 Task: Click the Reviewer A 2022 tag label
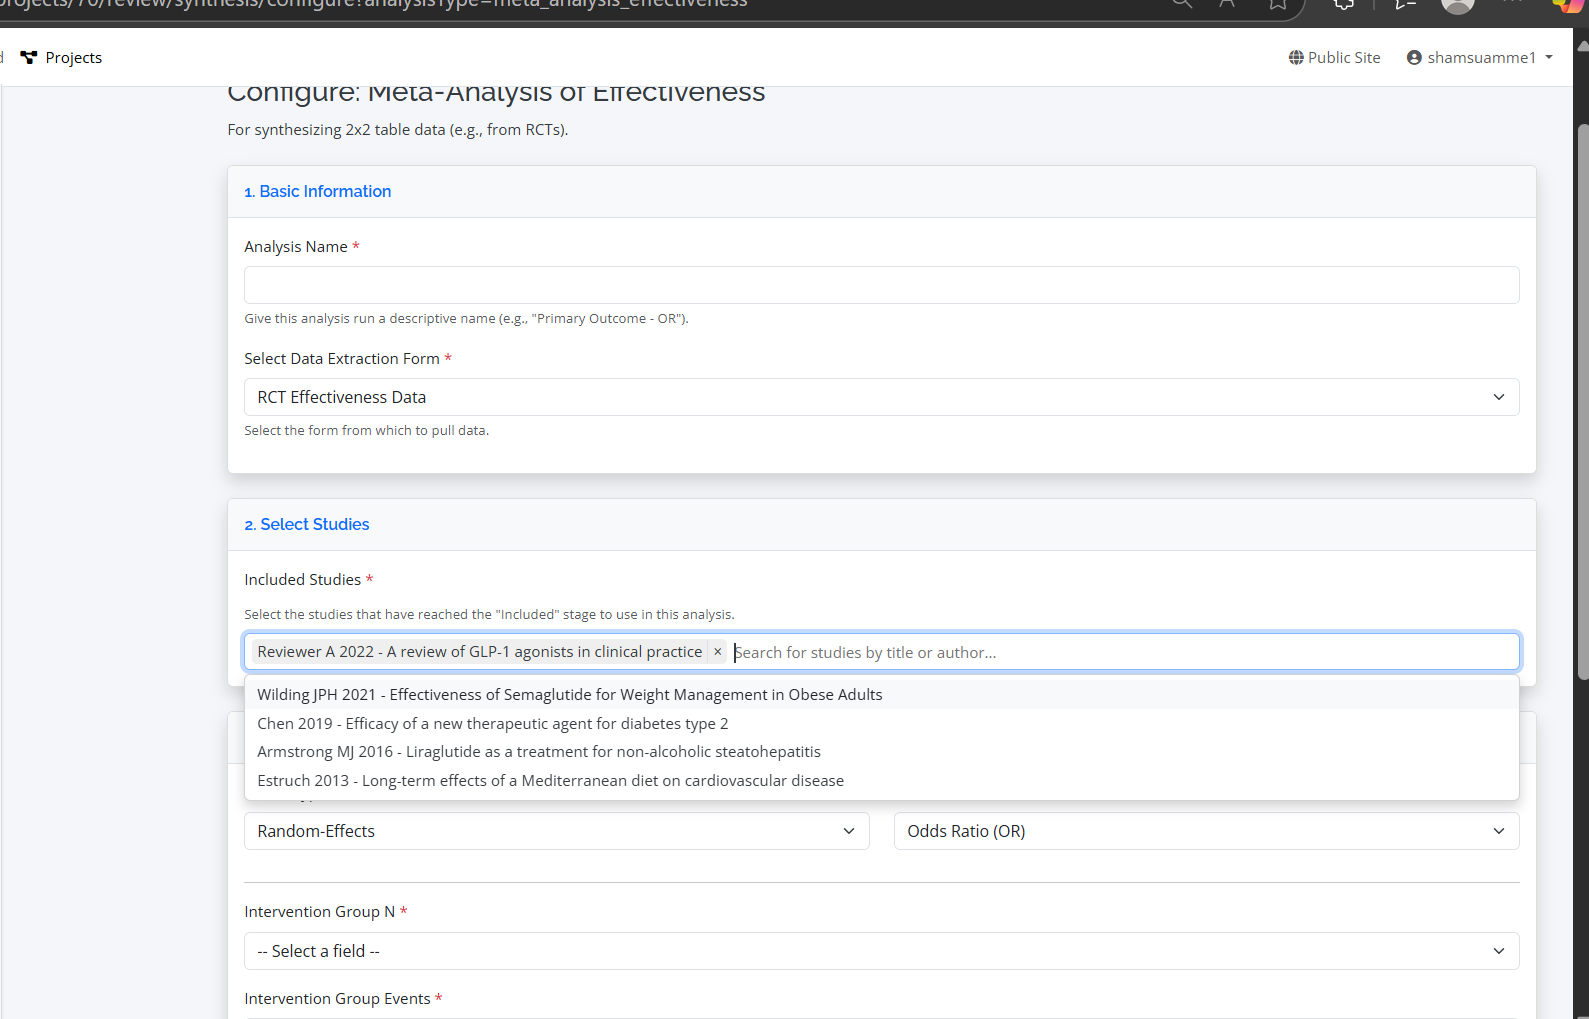tap(480, 652)
